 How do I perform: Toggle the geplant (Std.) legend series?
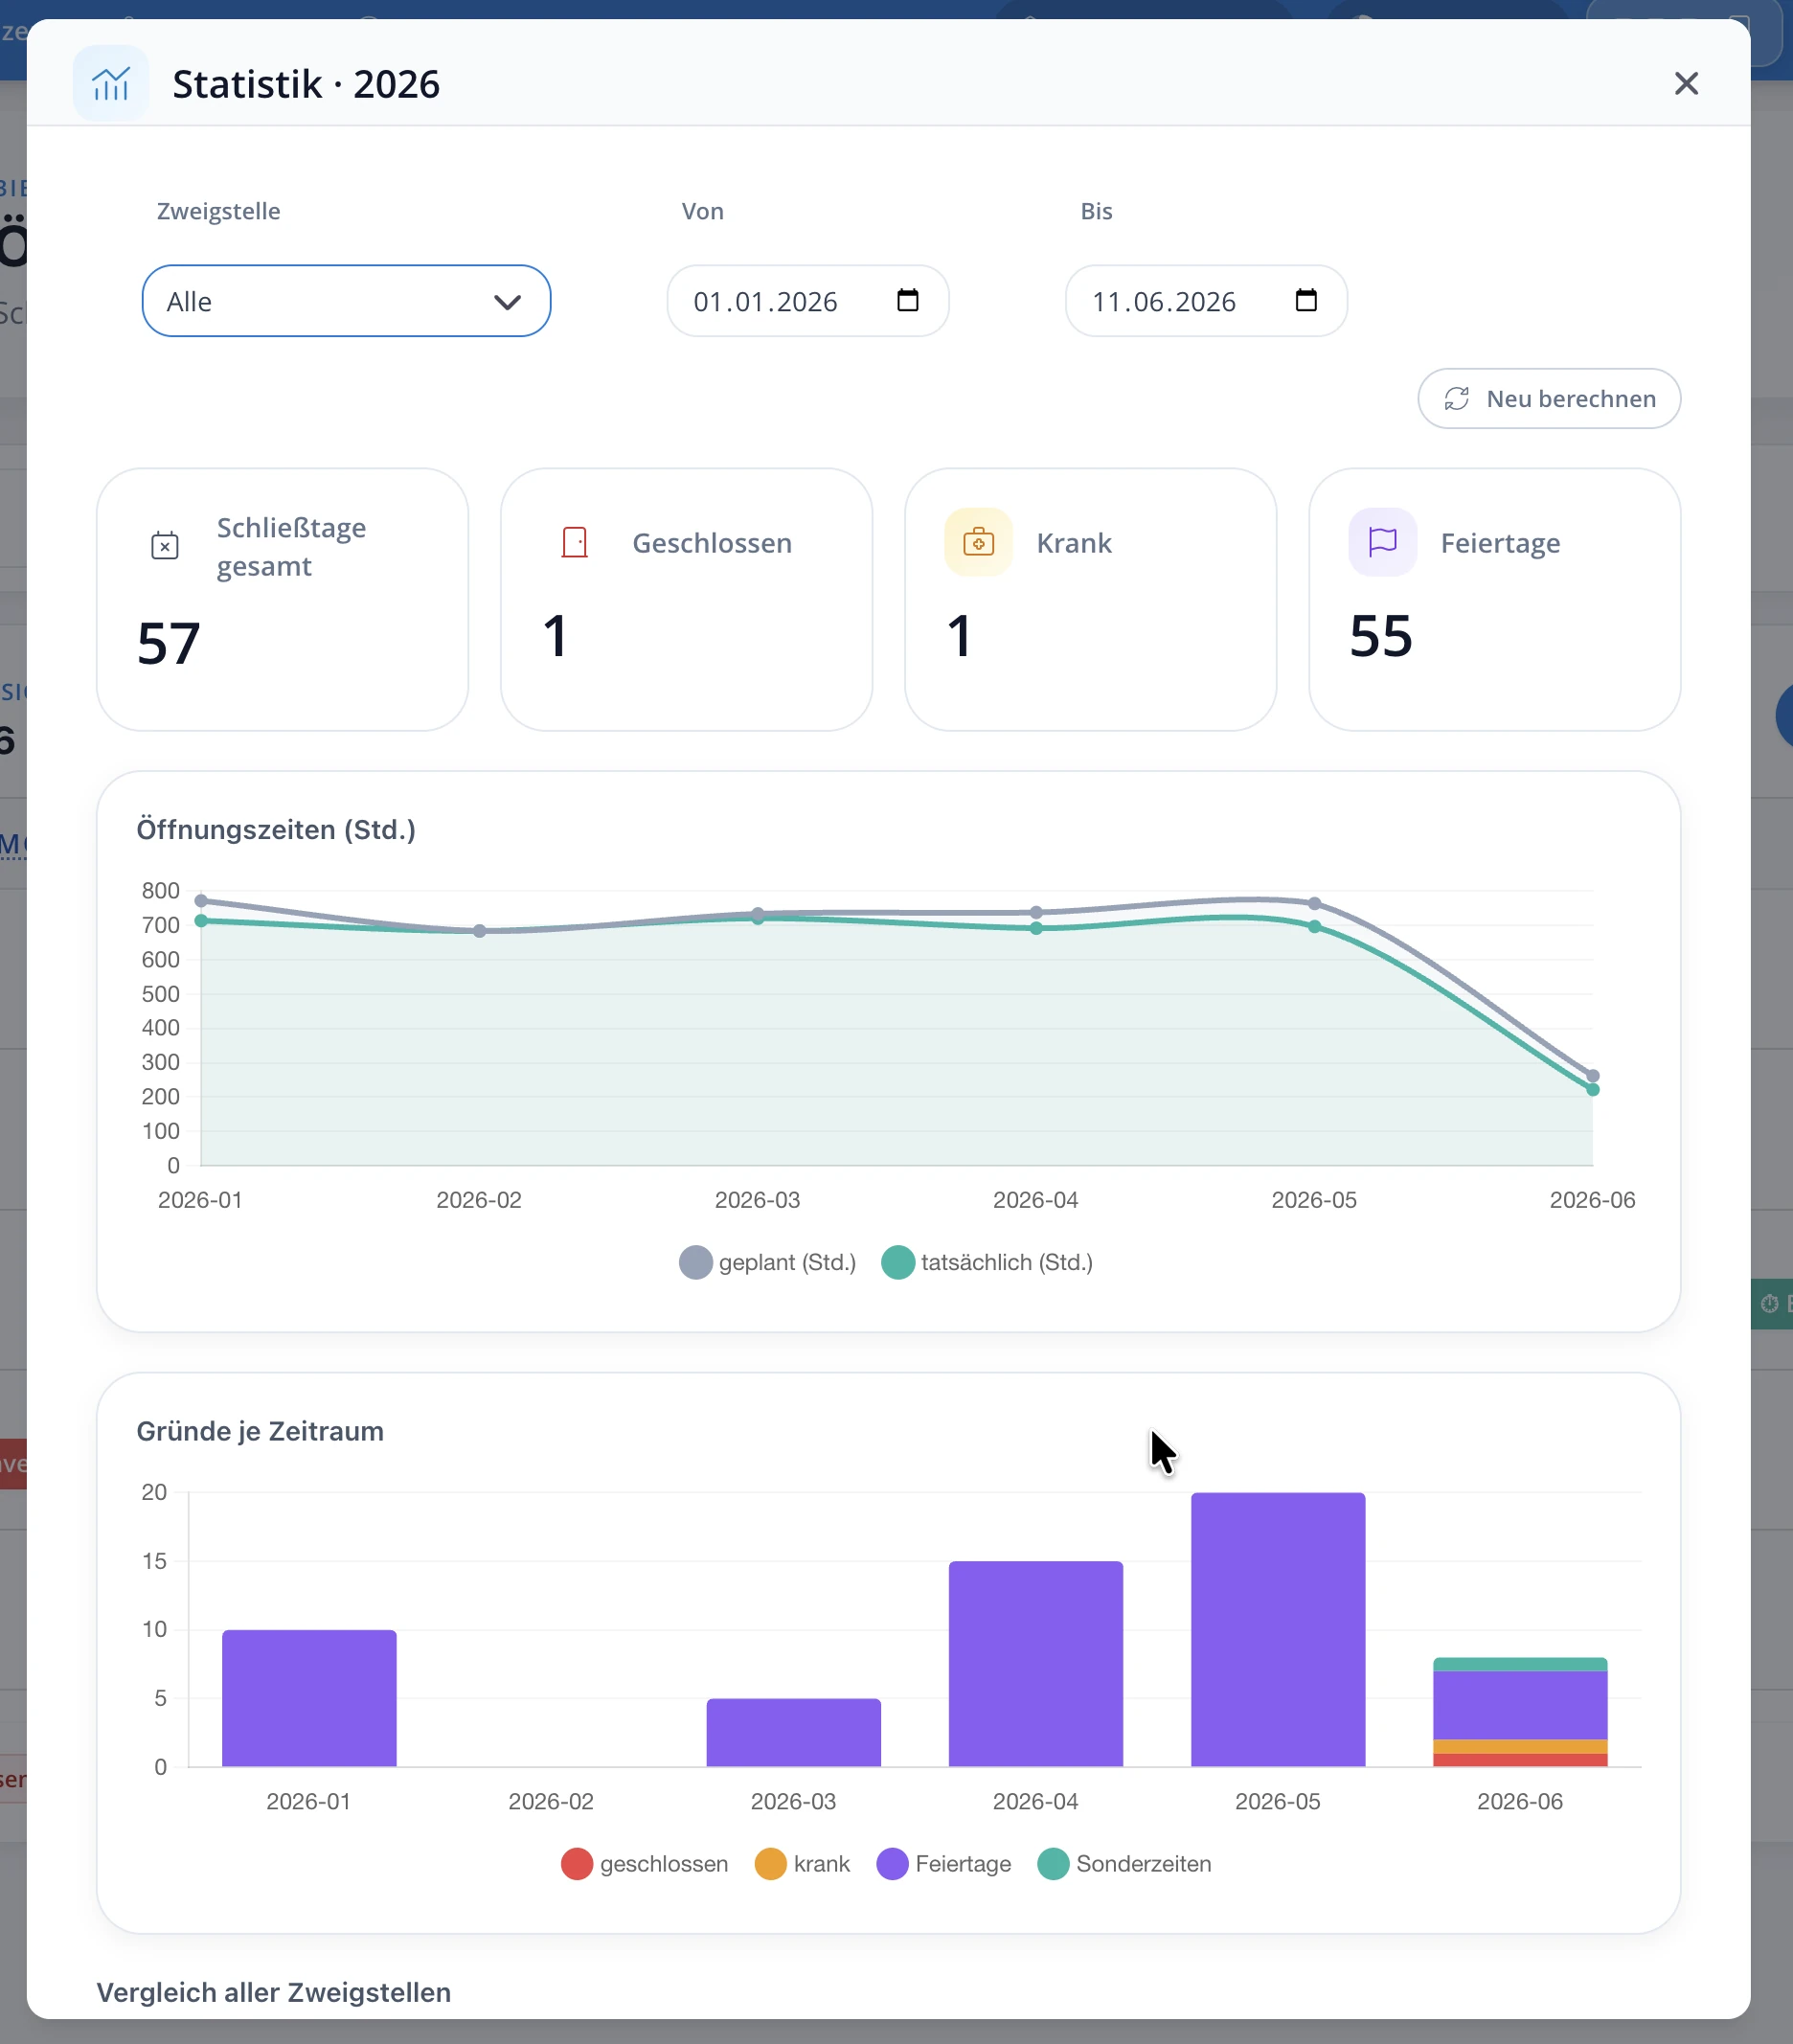[768, 1262]
